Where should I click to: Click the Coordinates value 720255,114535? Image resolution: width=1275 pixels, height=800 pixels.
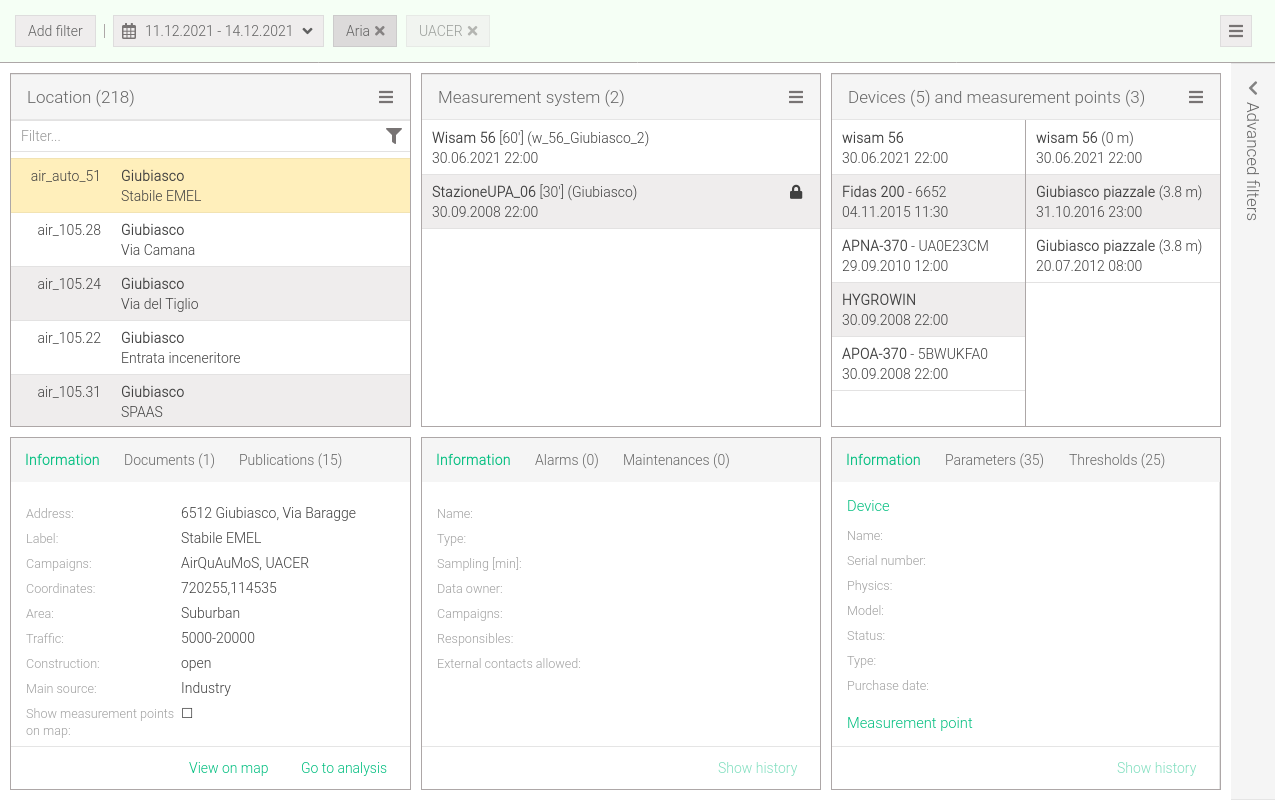tap(229, 588)
